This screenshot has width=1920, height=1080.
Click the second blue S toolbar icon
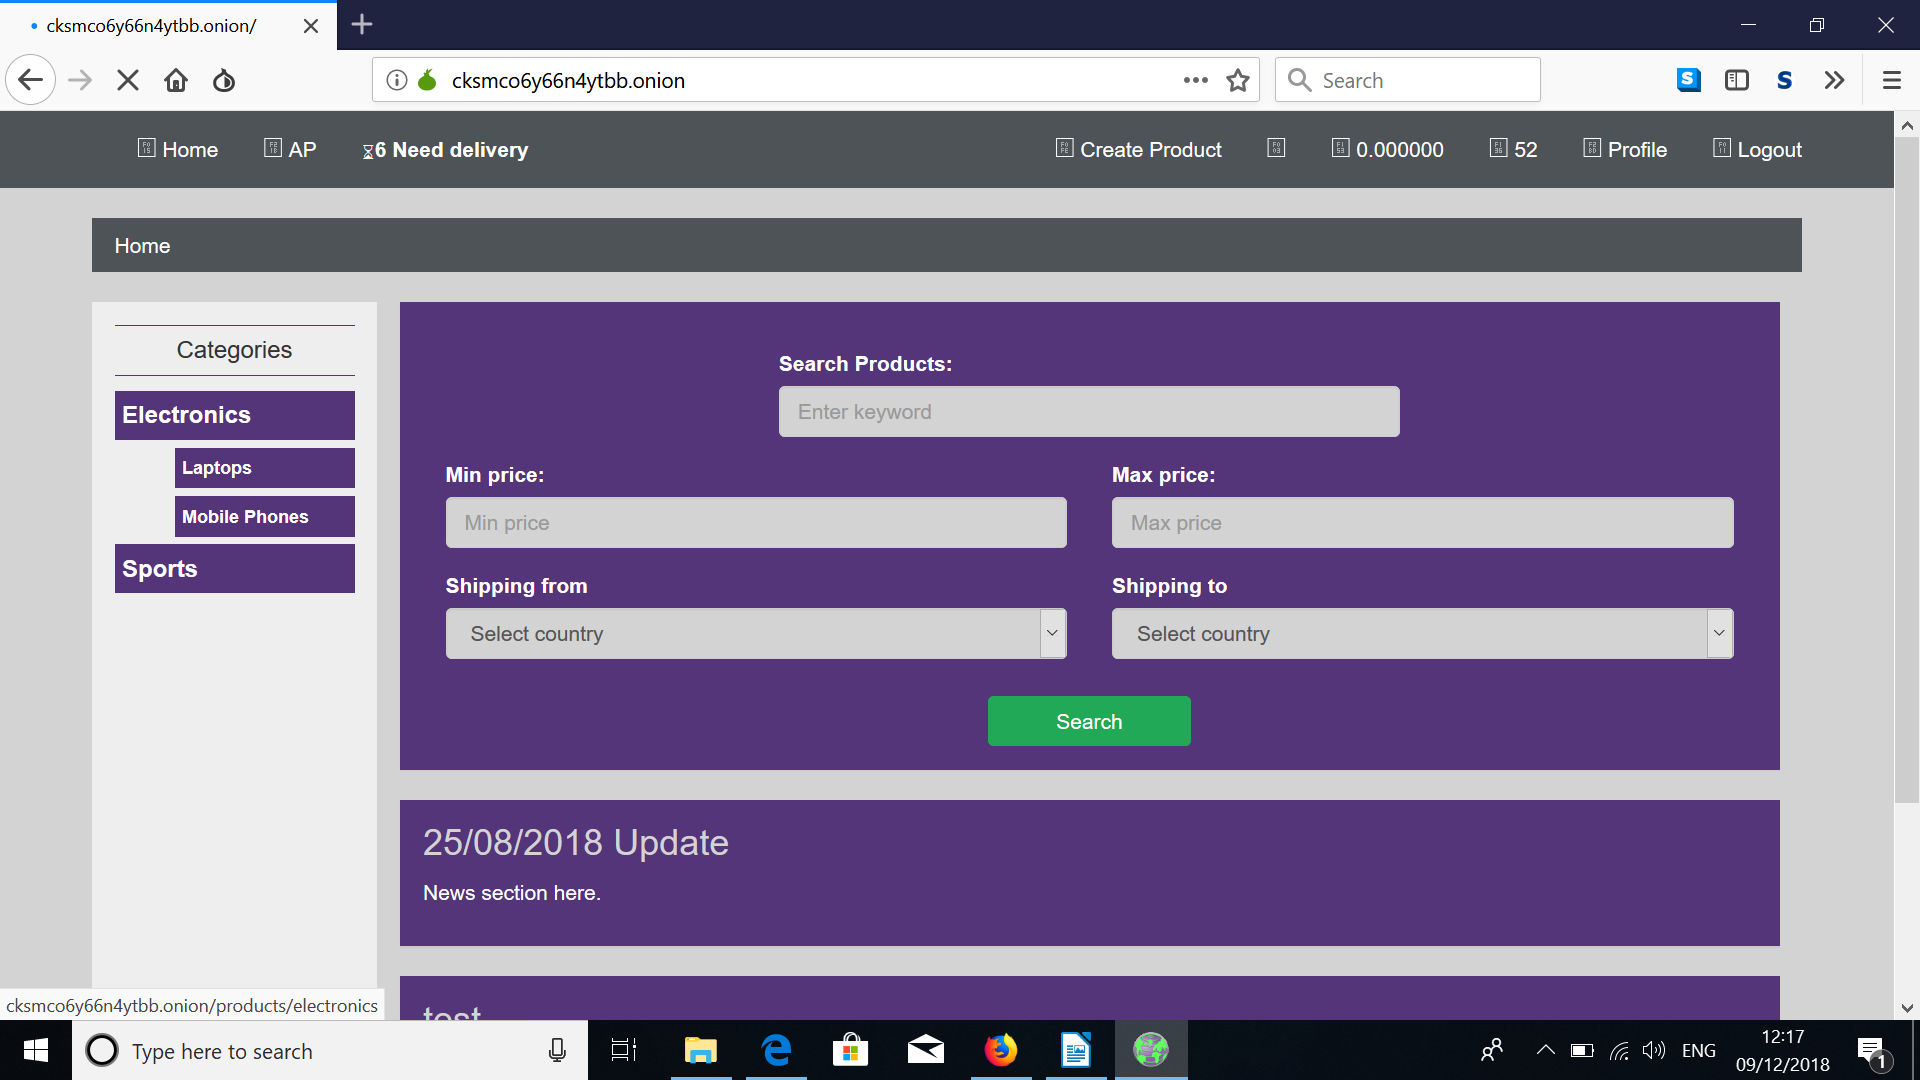[1785, 80]
